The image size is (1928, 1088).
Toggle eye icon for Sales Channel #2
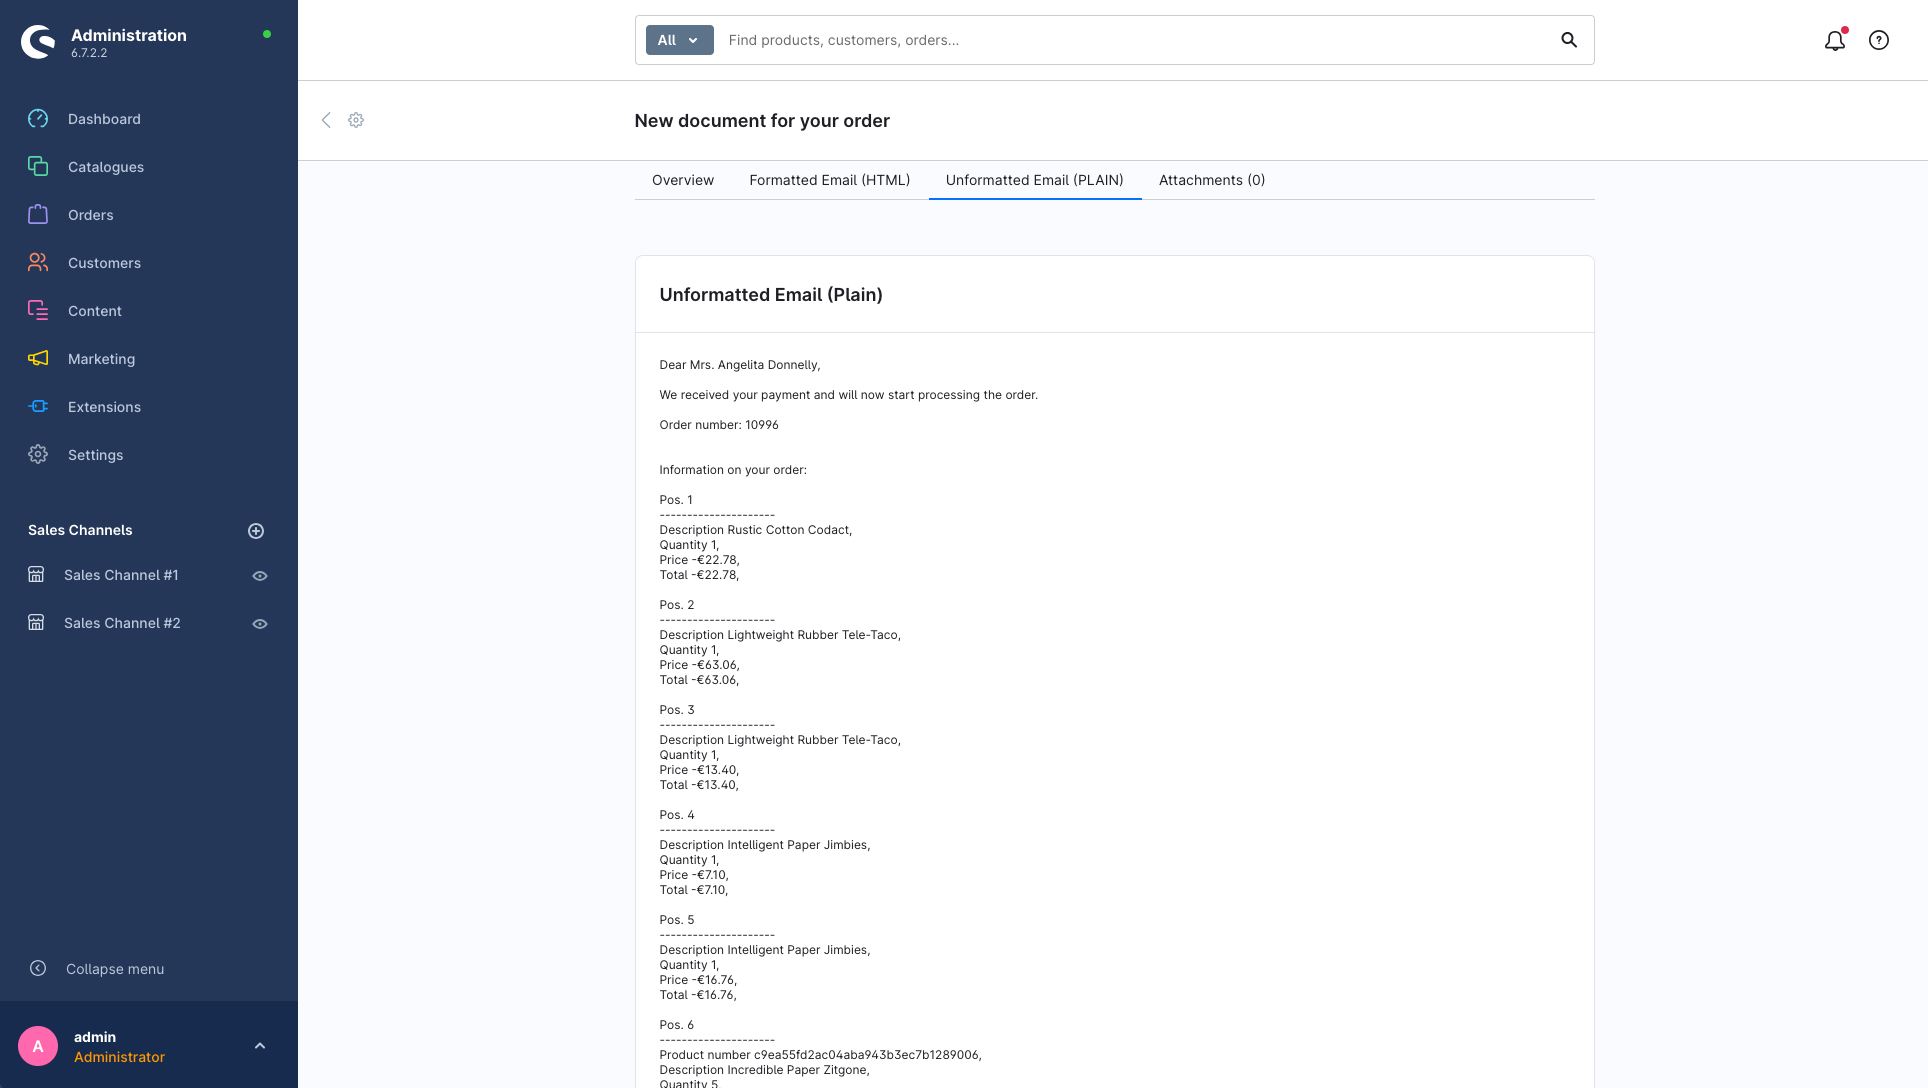(x=260, y=624)
